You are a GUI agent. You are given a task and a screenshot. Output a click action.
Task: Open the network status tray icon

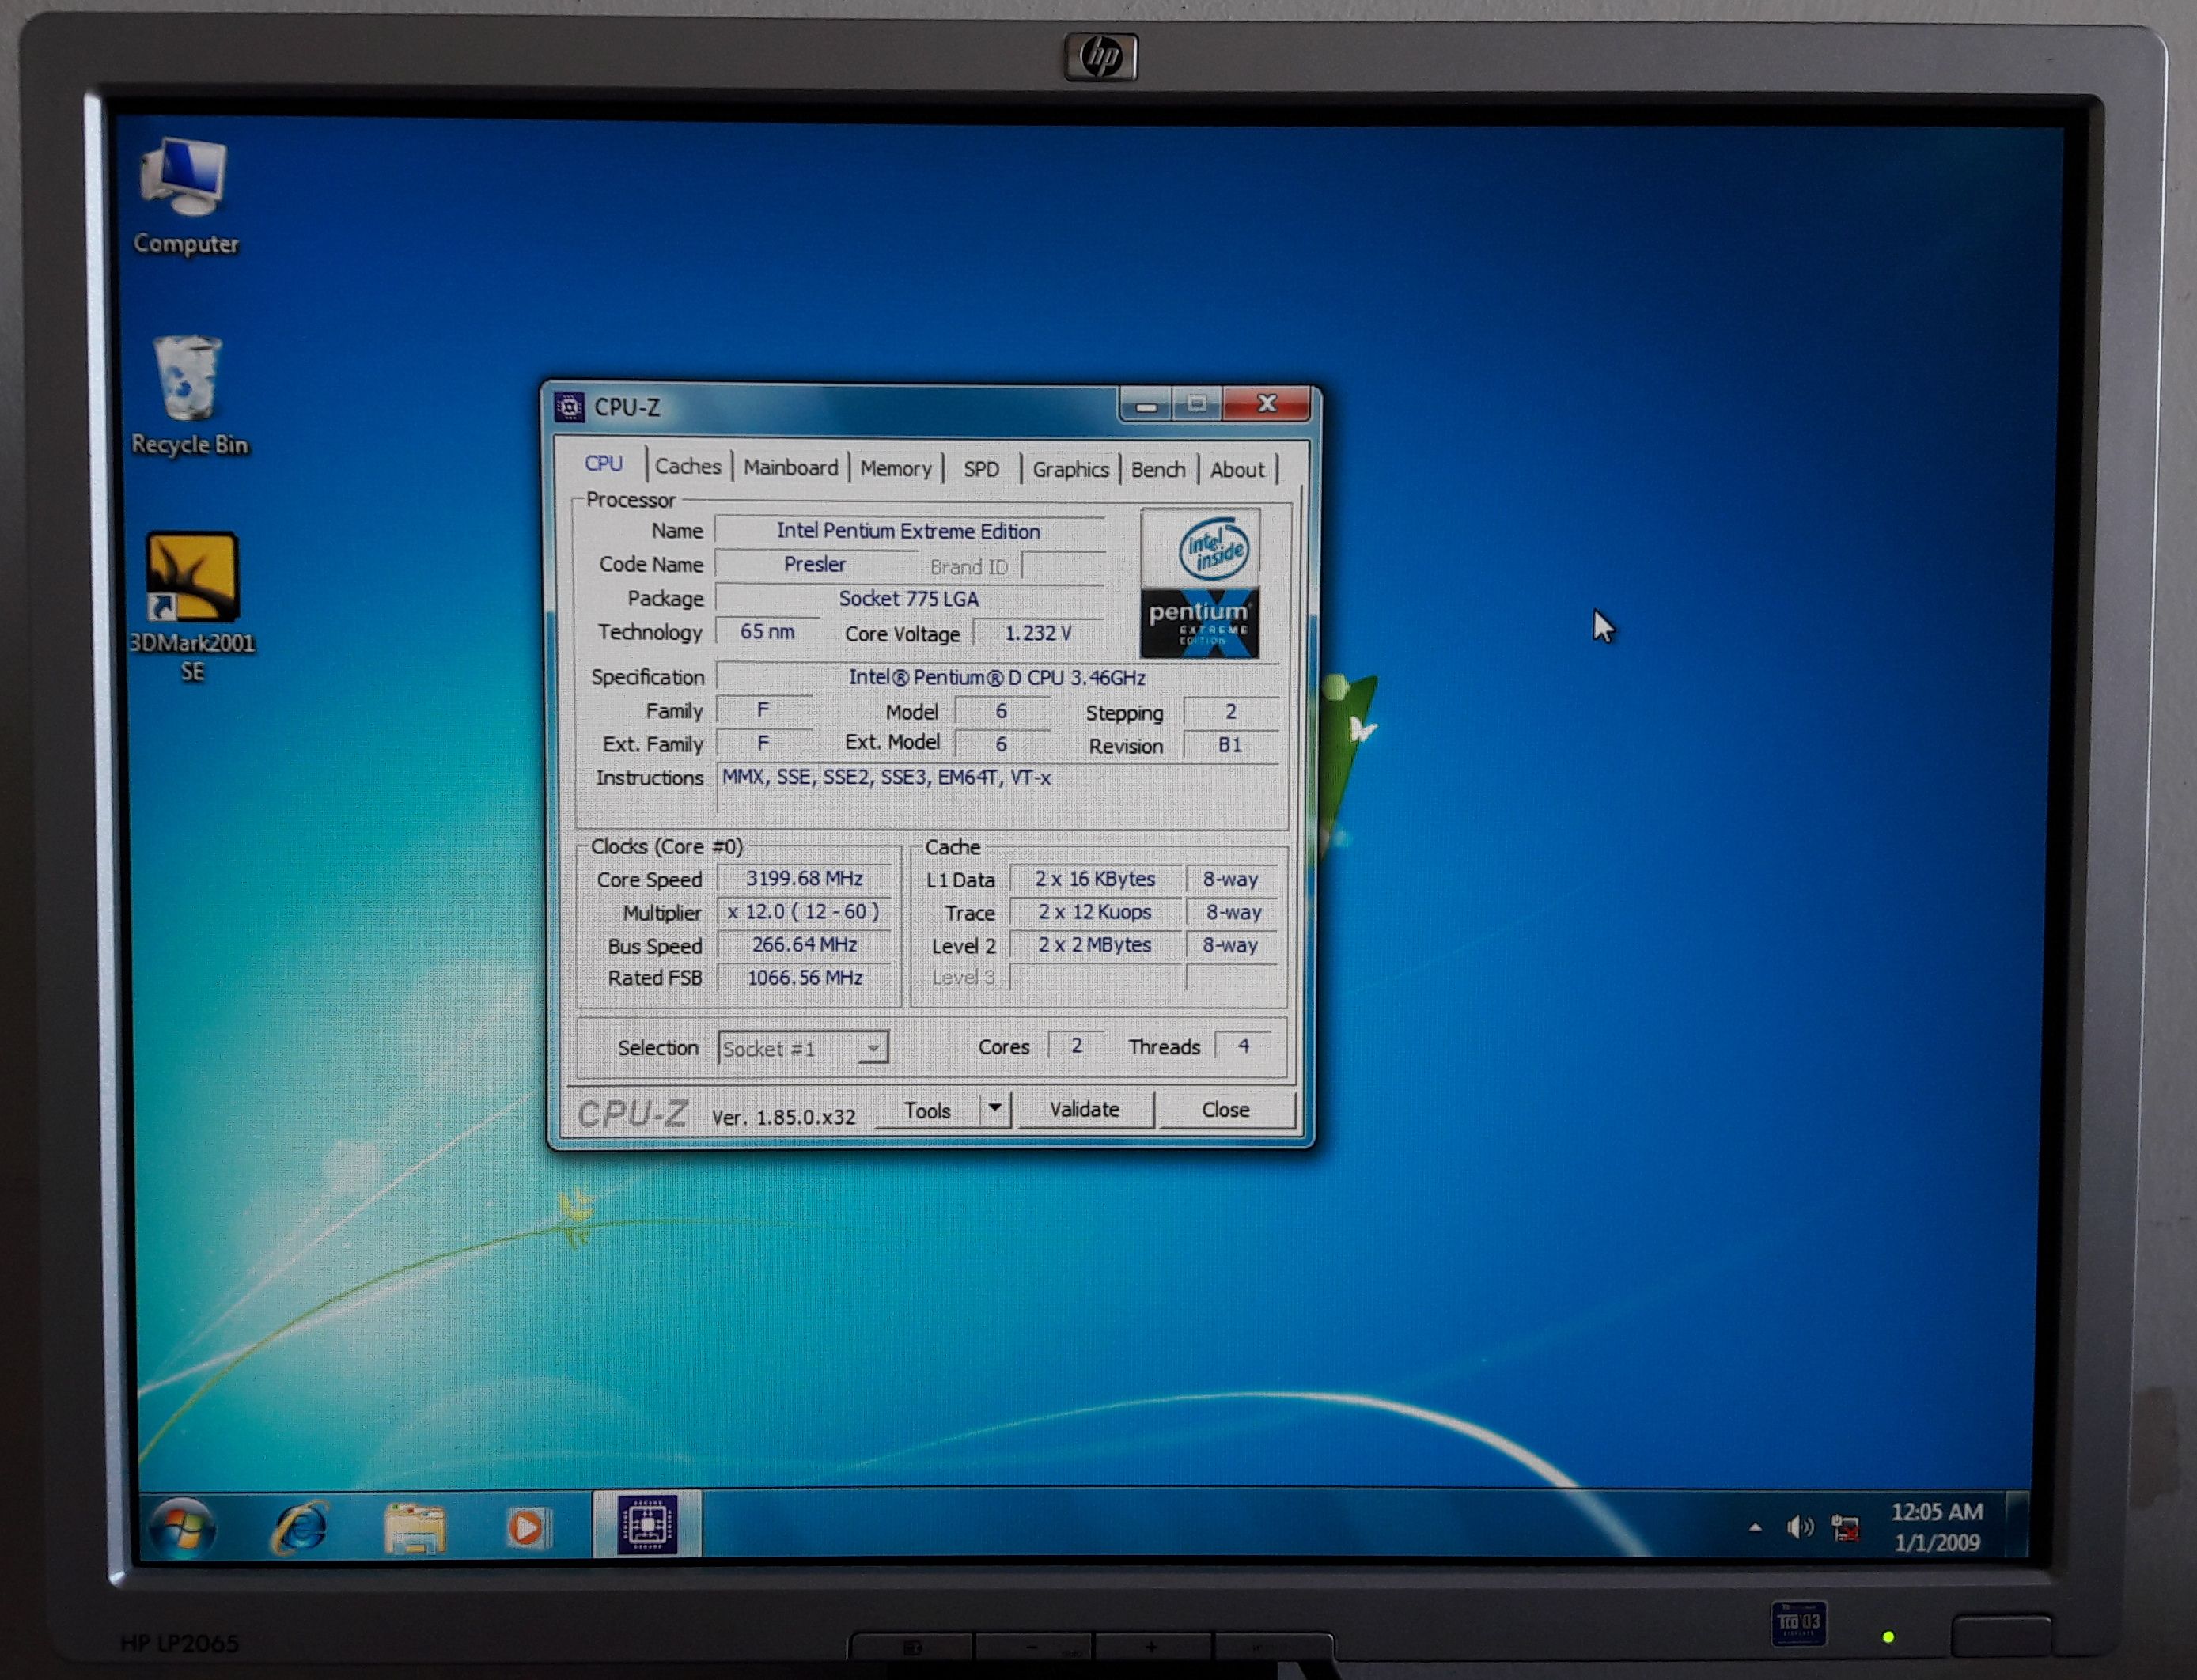[1845, 1528]
